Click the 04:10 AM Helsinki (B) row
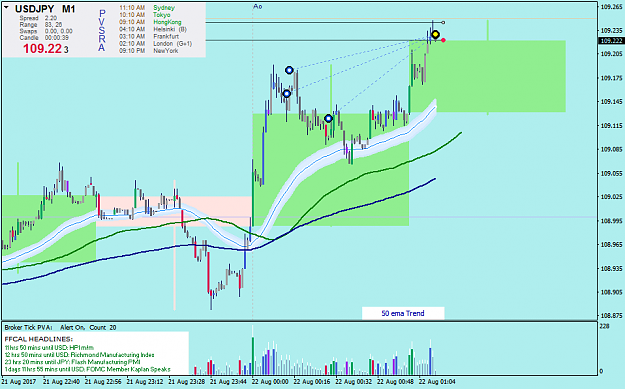This screenshot has width=625, height=389. click(x=153, y=29)
